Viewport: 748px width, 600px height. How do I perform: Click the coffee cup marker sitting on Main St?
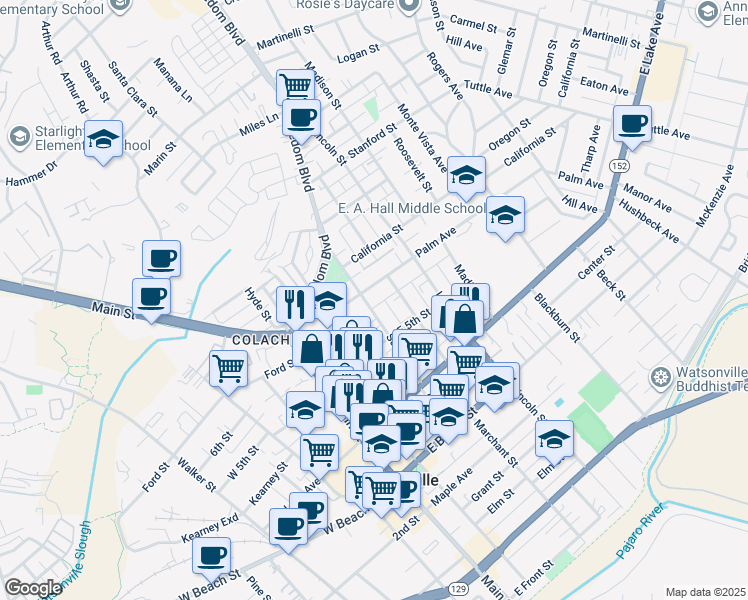pos(151,298)
